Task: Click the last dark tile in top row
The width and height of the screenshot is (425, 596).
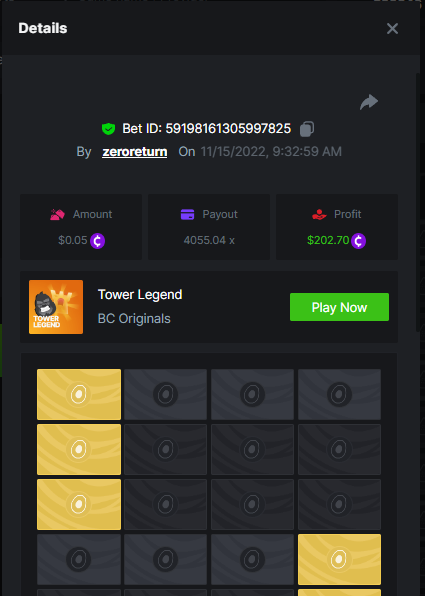Action: (339, 395)
